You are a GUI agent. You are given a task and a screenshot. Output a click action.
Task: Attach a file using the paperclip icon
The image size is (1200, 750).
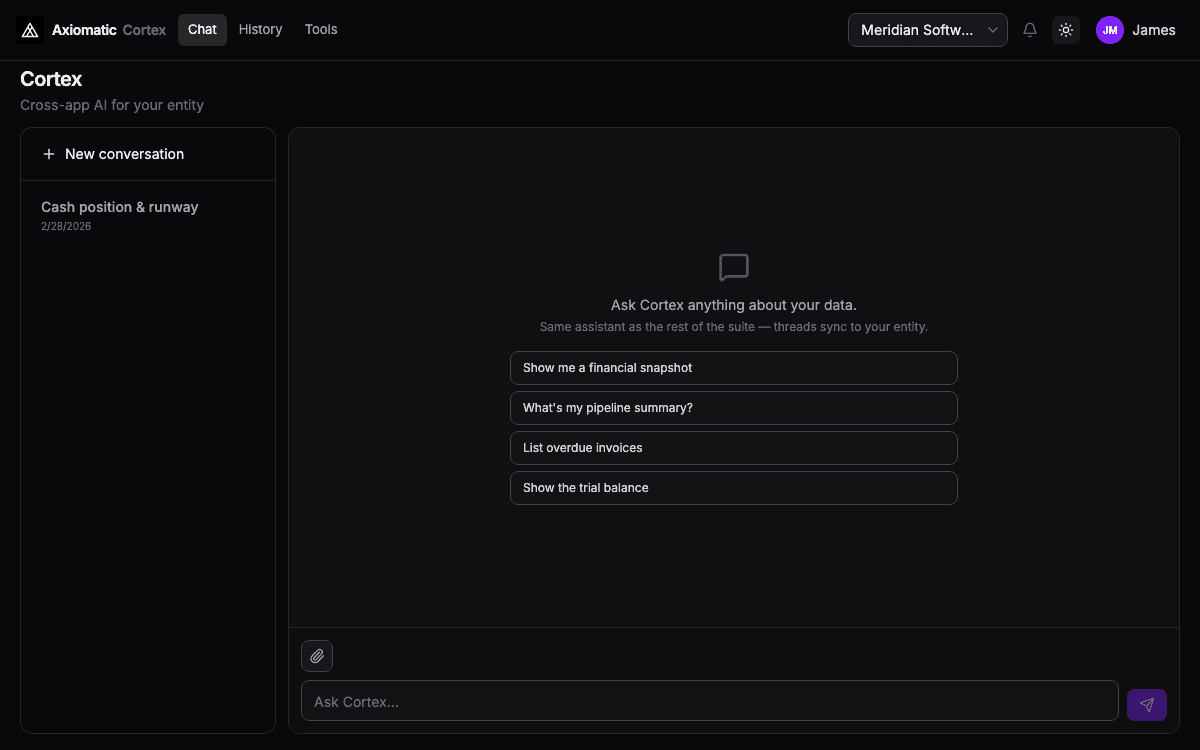click(317, 655)
